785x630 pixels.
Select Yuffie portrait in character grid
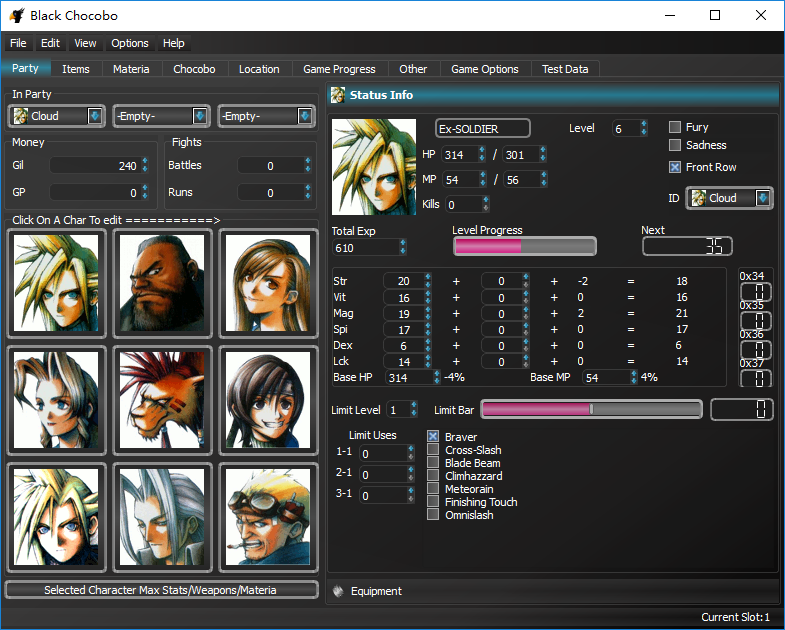pyautogui.click(x=268, y=400)
